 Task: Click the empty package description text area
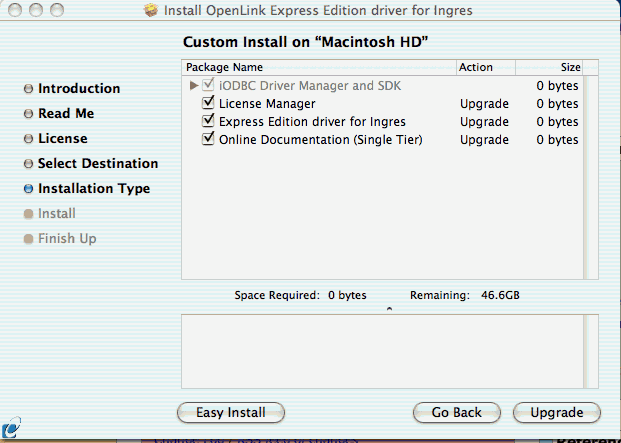[383, 352]
